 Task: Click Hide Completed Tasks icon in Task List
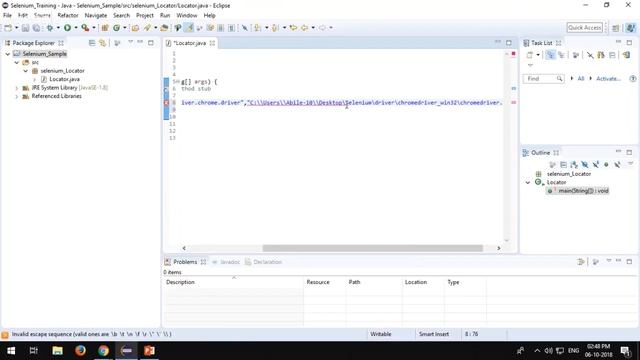tap(590, 55)
